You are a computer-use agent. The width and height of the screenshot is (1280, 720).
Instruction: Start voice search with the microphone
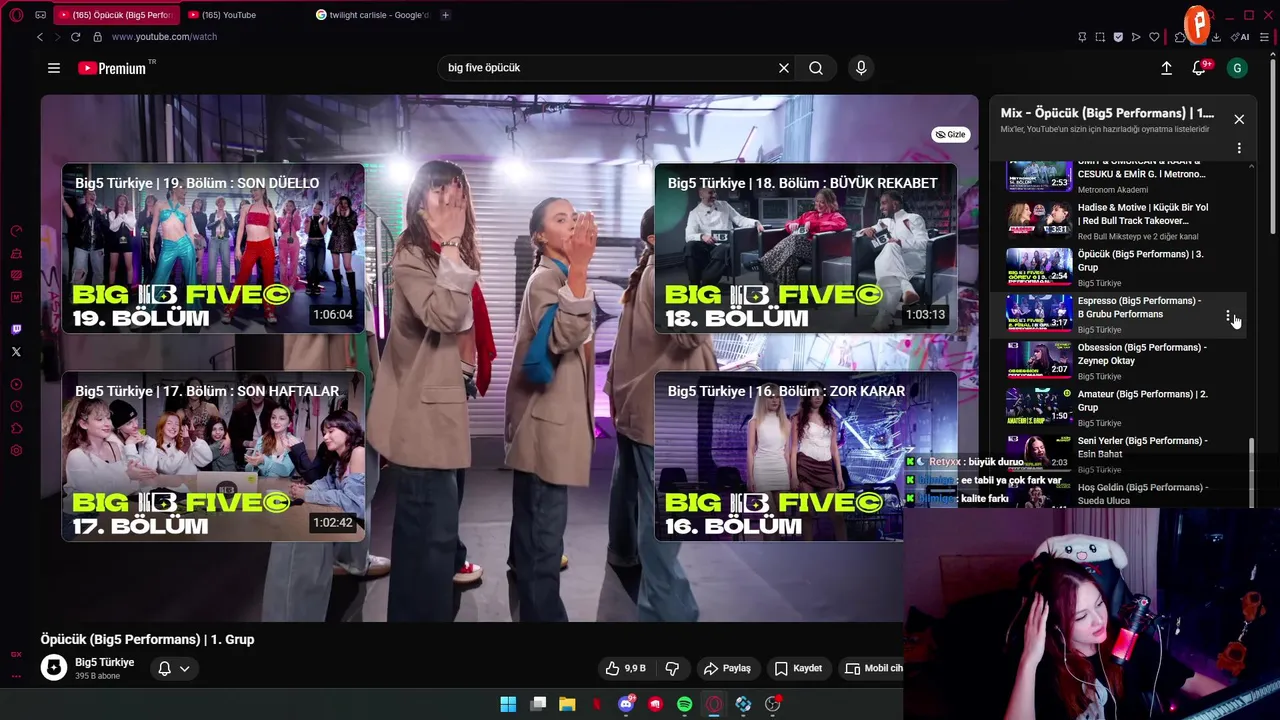click(861, 68)
